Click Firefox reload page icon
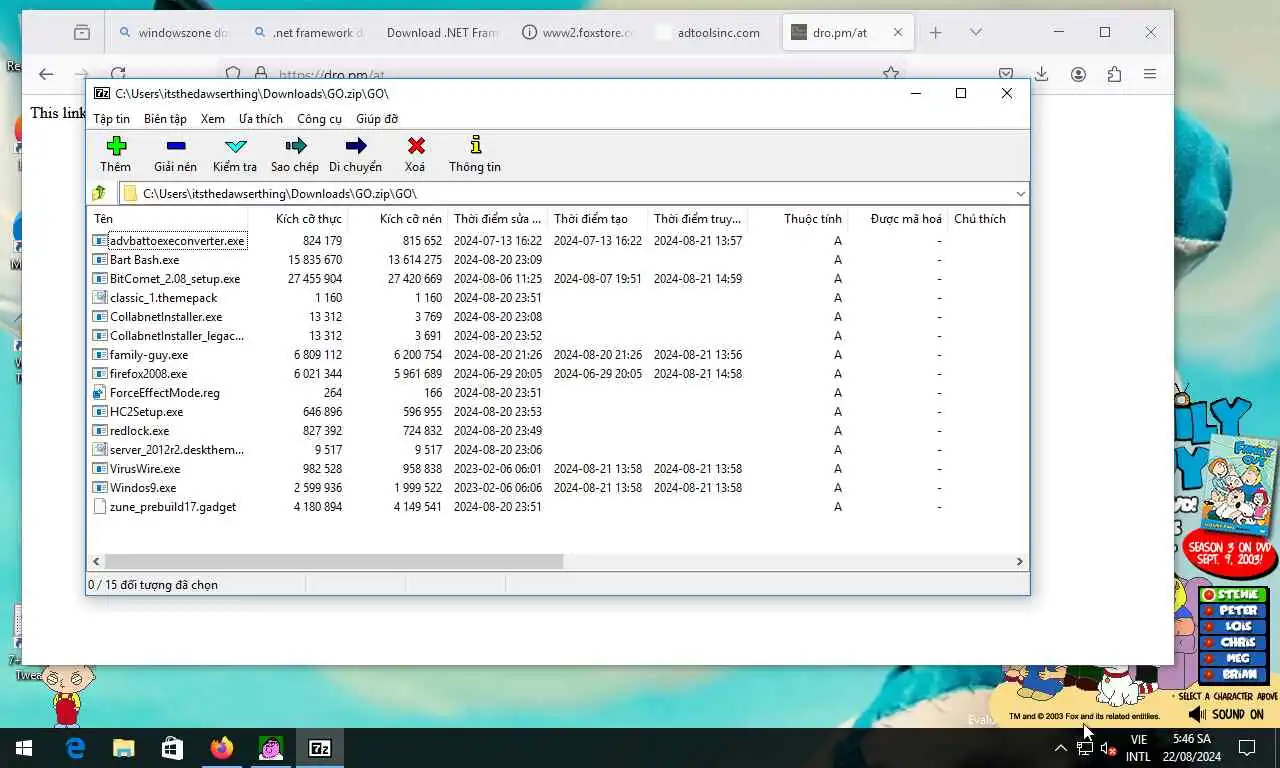 (x=118, y=74)
